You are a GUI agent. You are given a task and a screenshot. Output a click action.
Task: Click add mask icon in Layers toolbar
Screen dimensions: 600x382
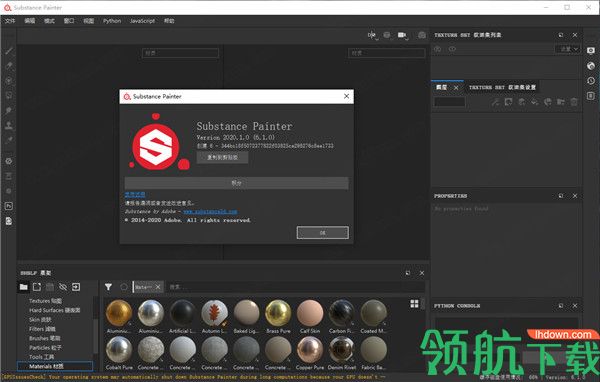coord(509,102)
